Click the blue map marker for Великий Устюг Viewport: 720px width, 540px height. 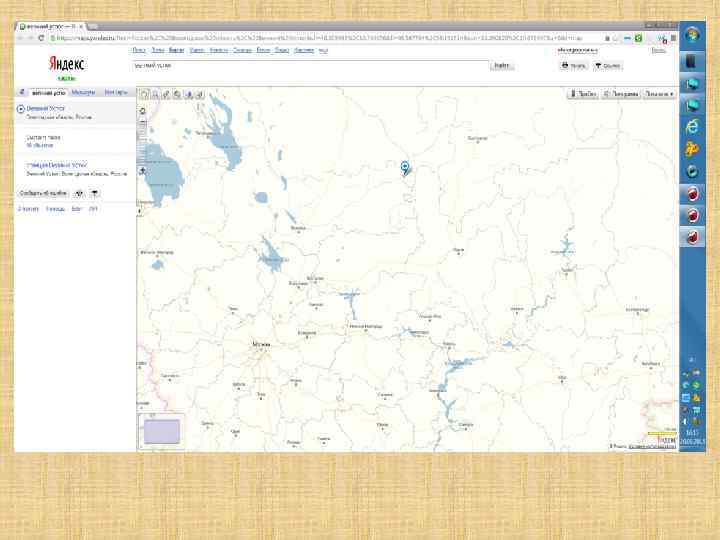405,167
